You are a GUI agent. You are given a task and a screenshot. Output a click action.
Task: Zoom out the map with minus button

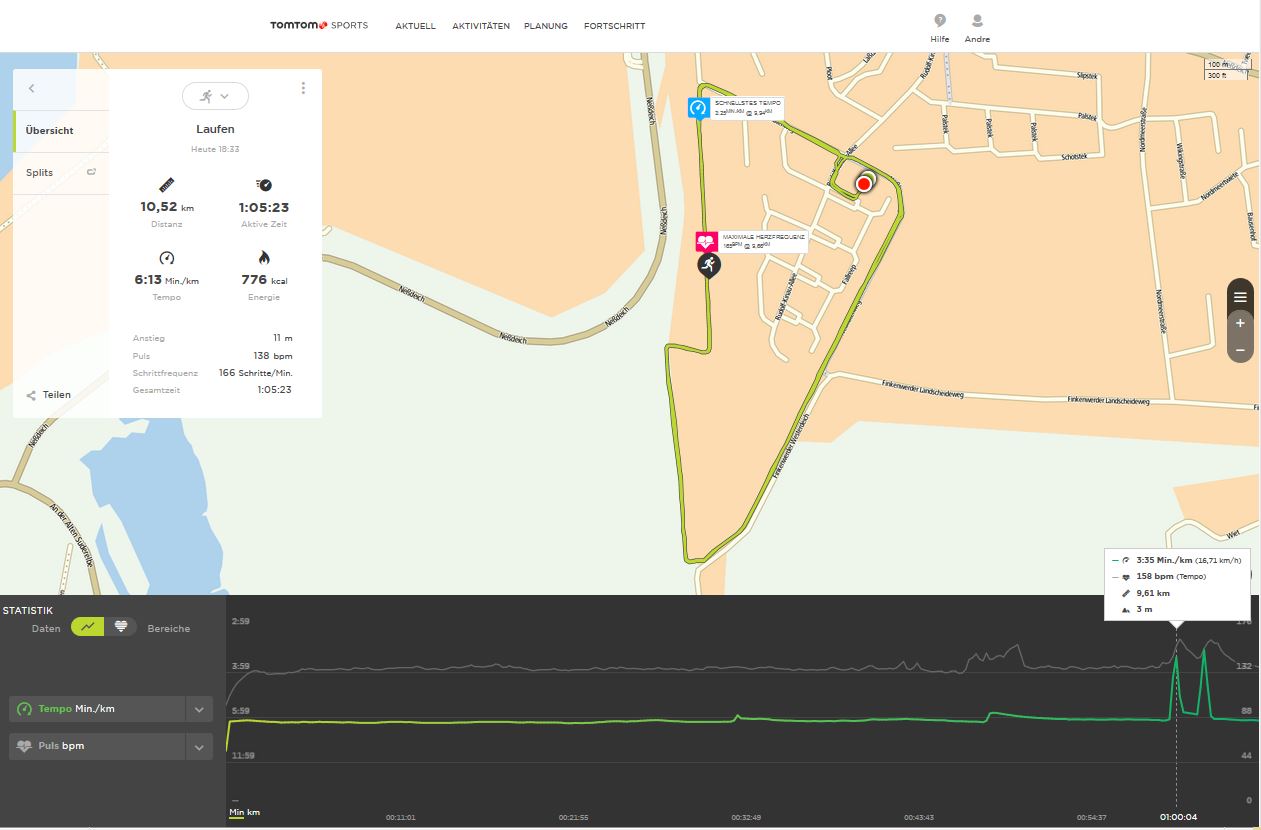1240,350
